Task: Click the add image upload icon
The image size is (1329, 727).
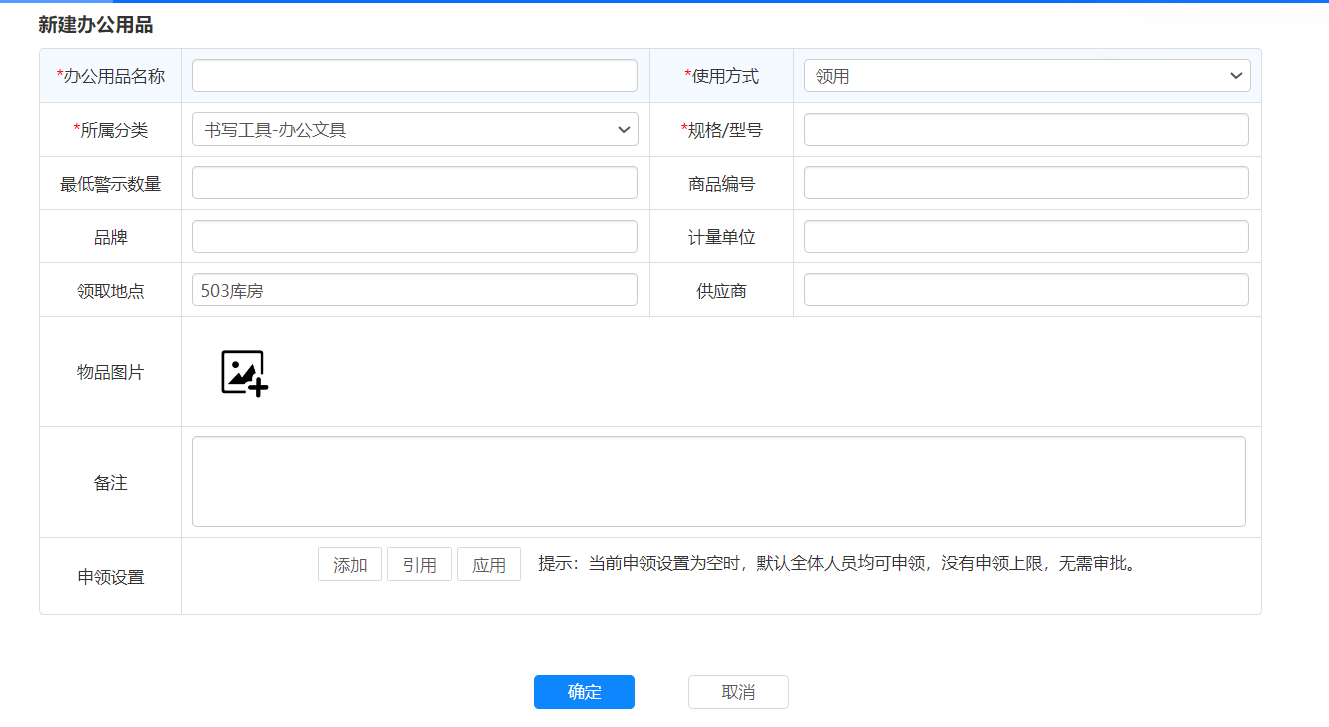Action: click(244, 373)
